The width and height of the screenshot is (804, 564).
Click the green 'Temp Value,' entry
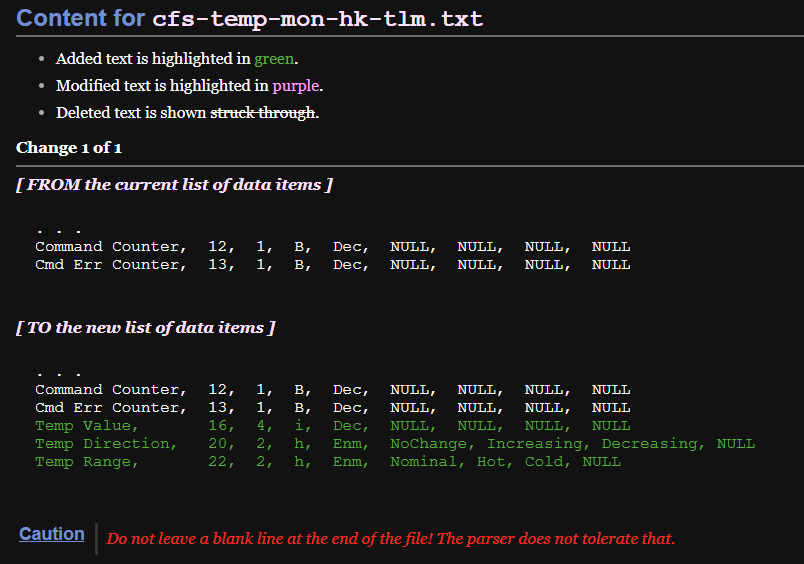pyautogui.click(x=82, y=426)
